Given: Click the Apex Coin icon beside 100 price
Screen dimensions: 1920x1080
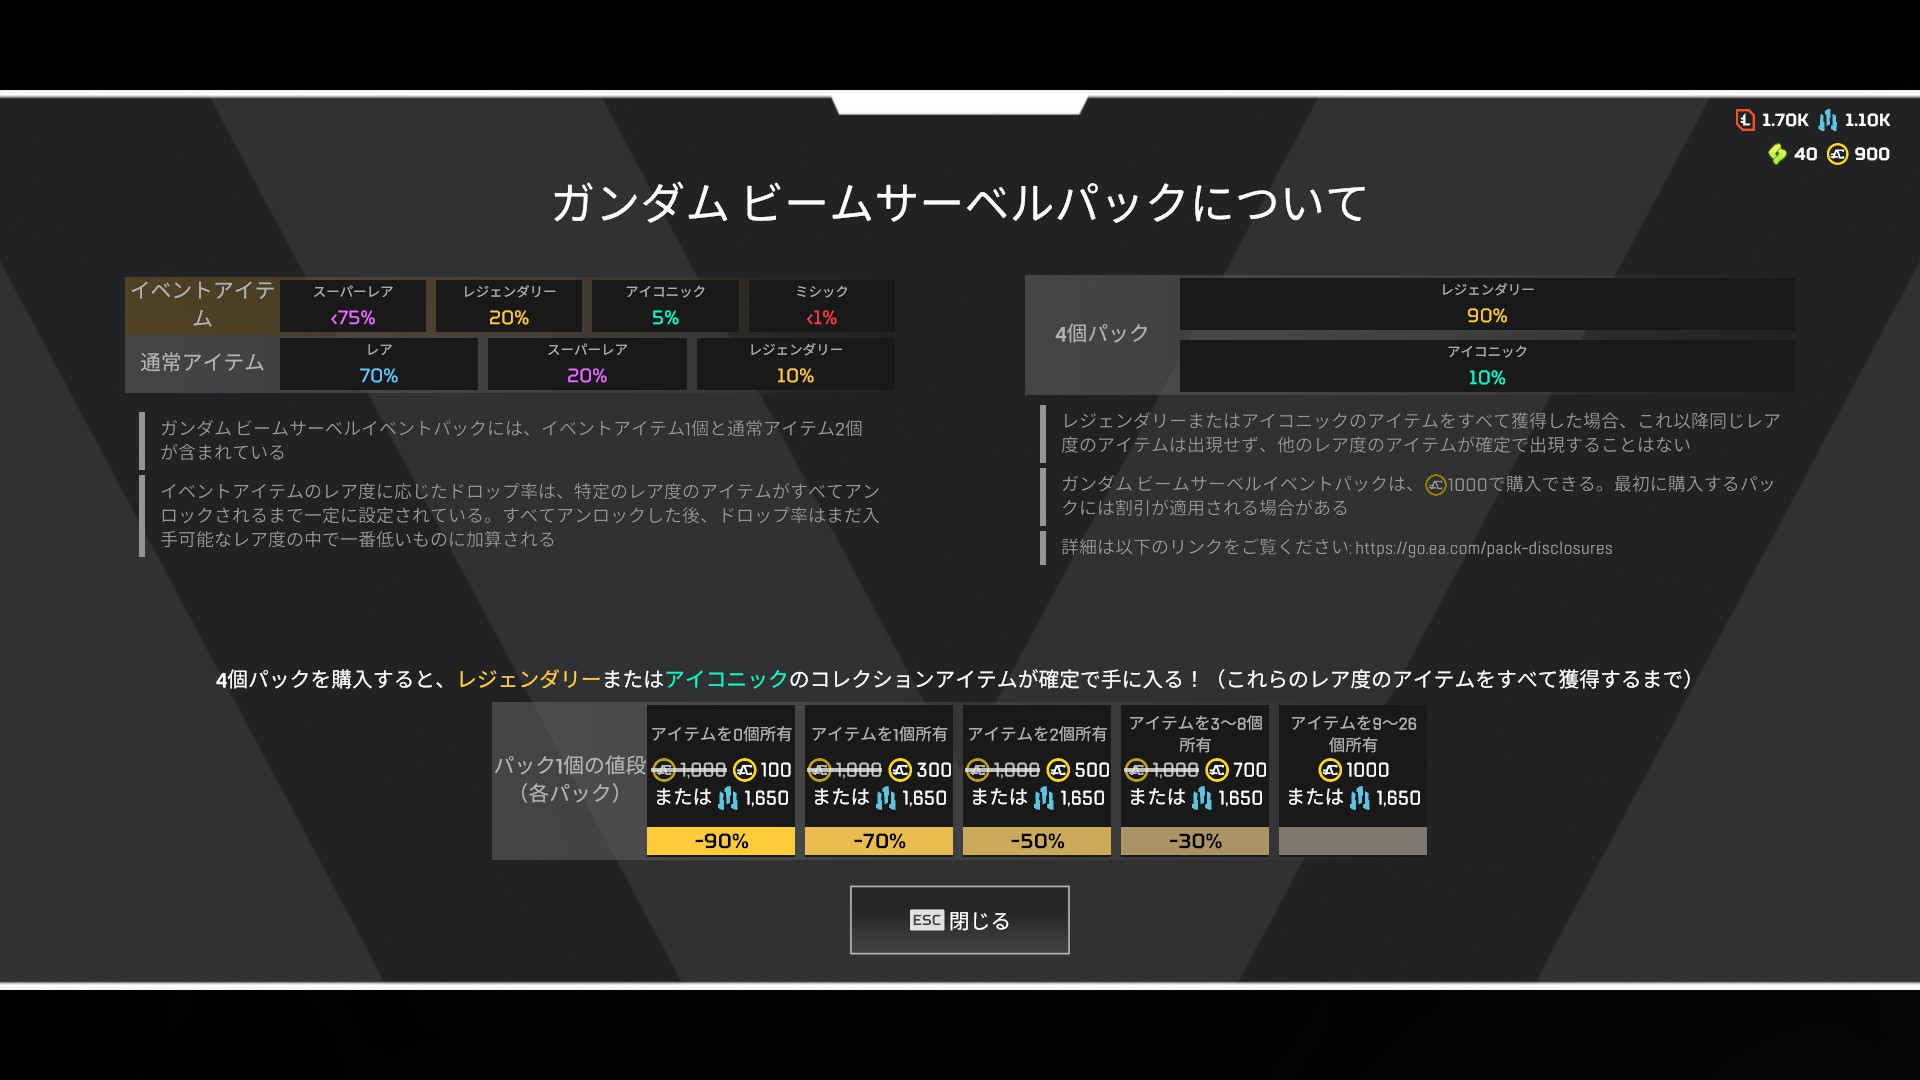Looking at the screenshot, I should tap(744, 770).
